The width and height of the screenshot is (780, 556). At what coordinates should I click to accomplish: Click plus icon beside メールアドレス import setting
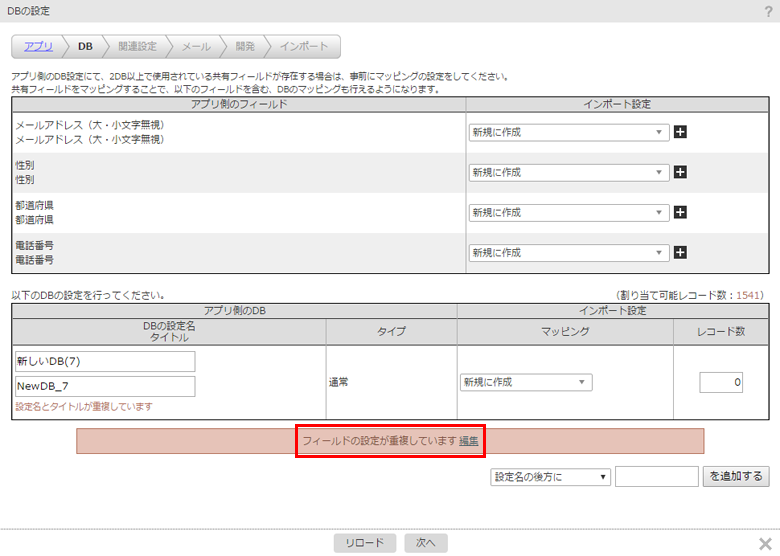pos(680,132)
